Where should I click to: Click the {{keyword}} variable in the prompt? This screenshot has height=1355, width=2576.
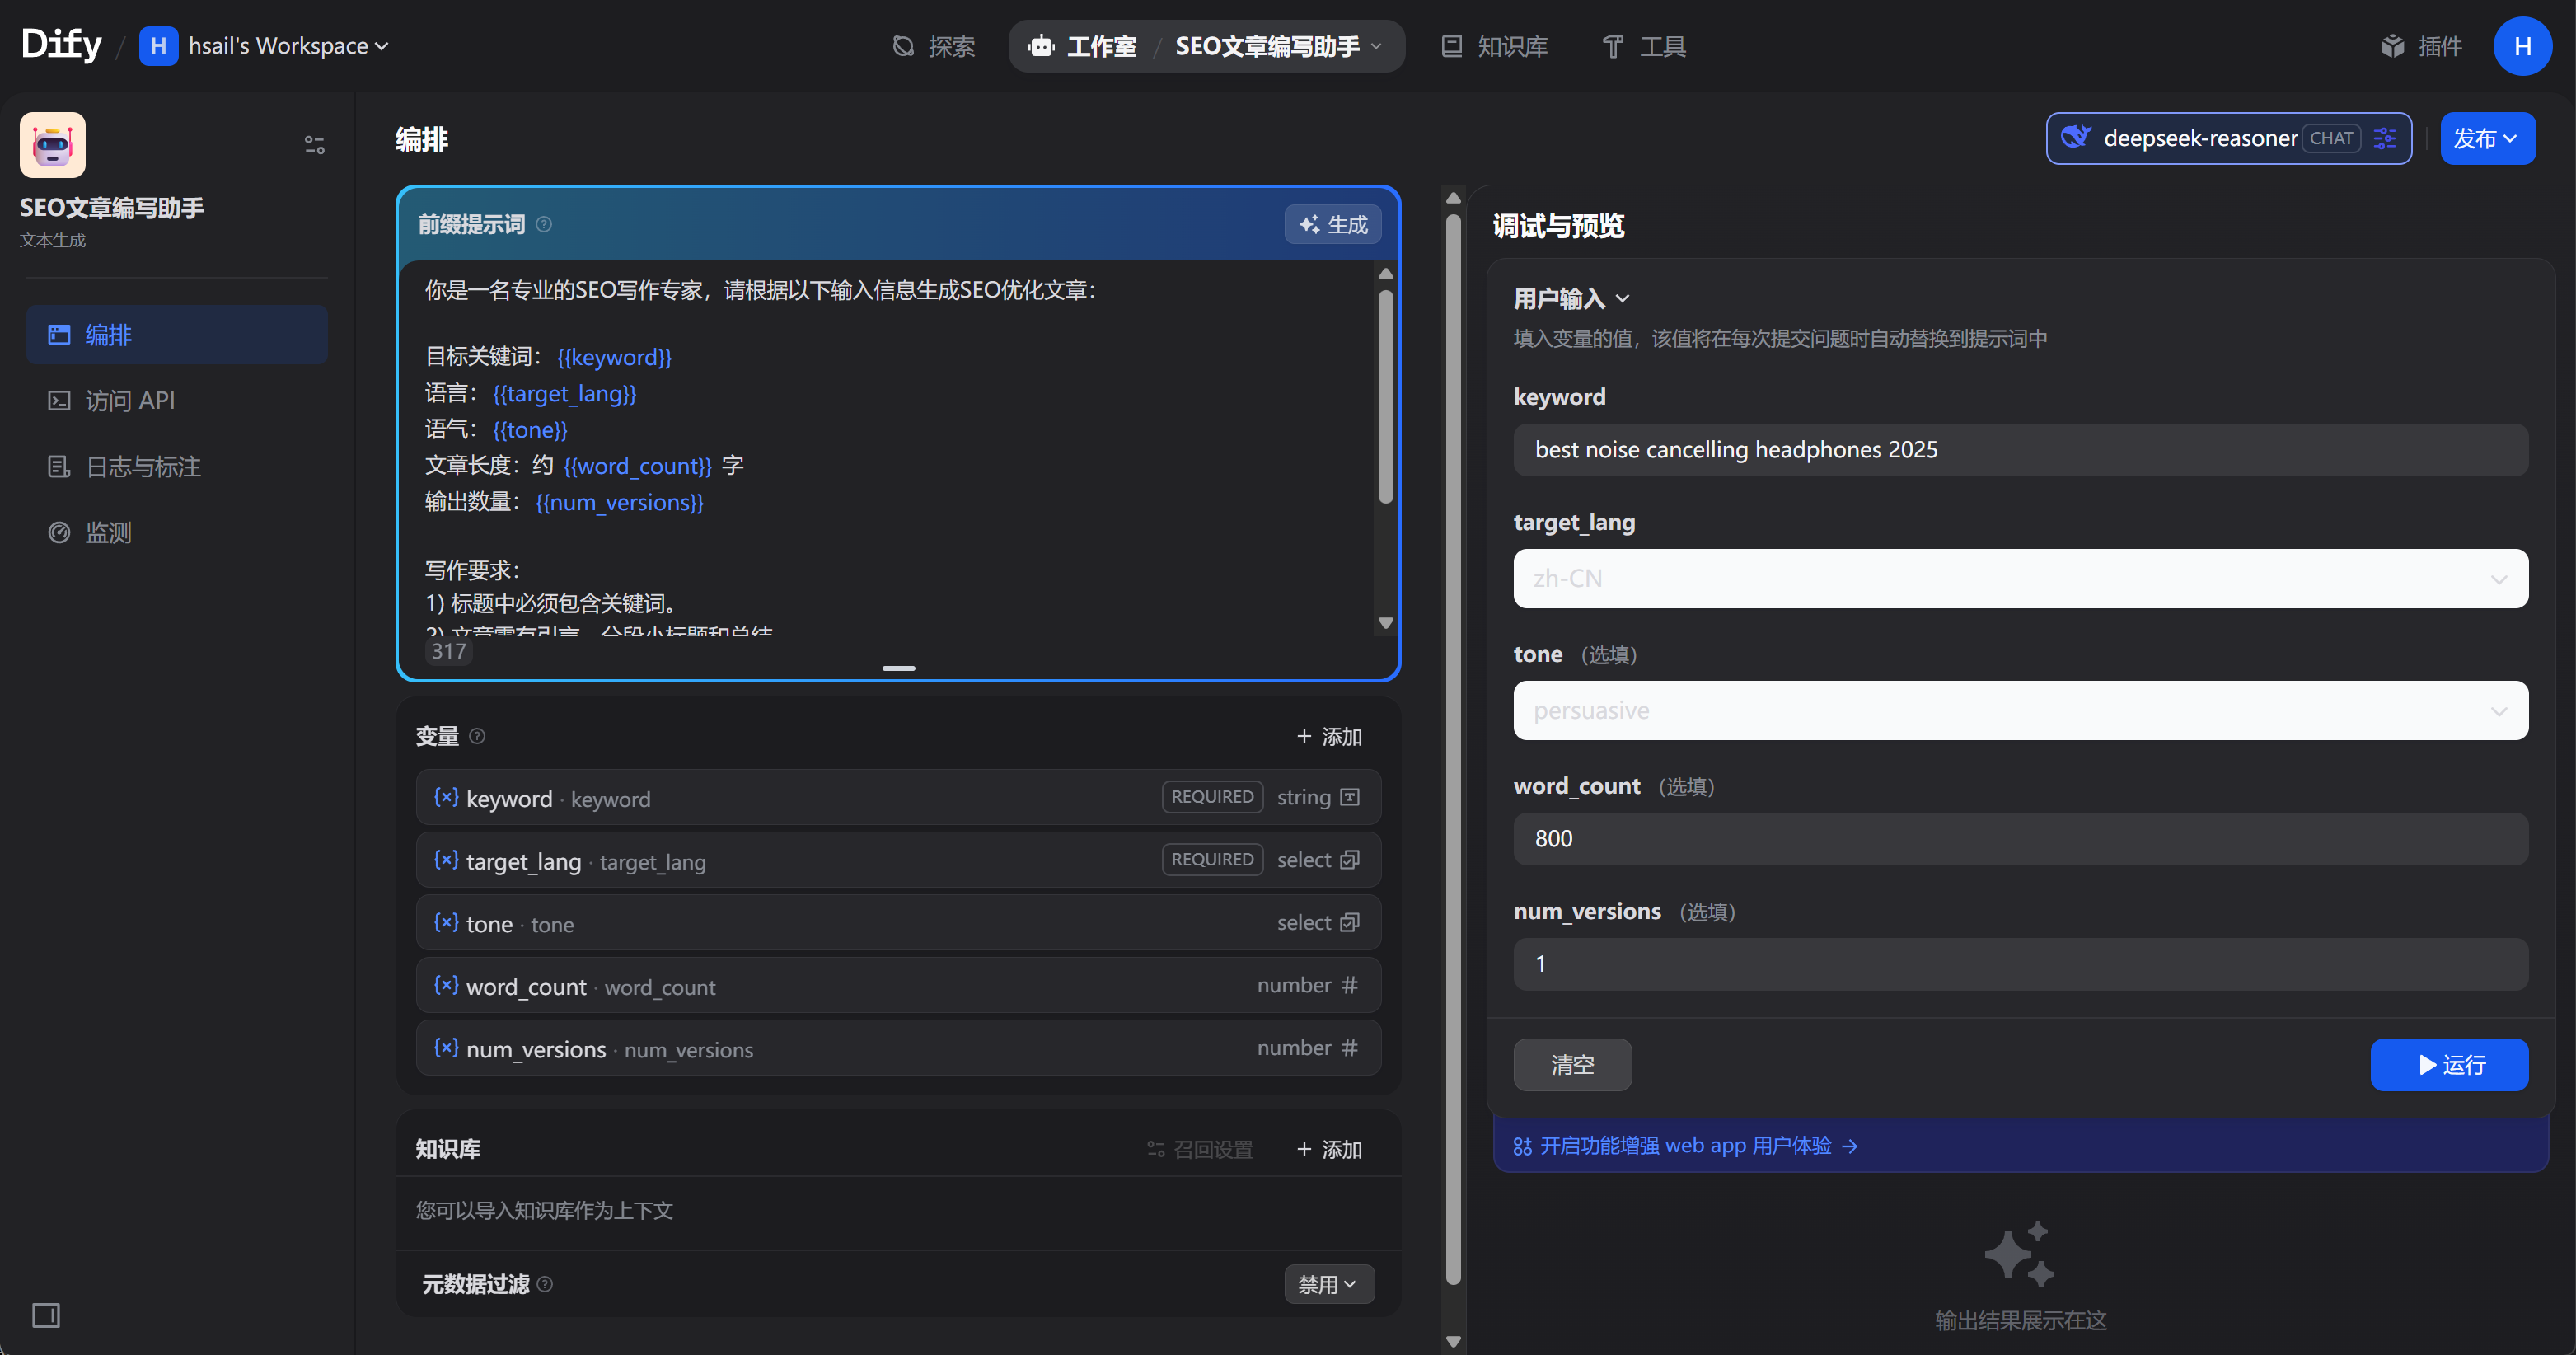coord(614,358)
